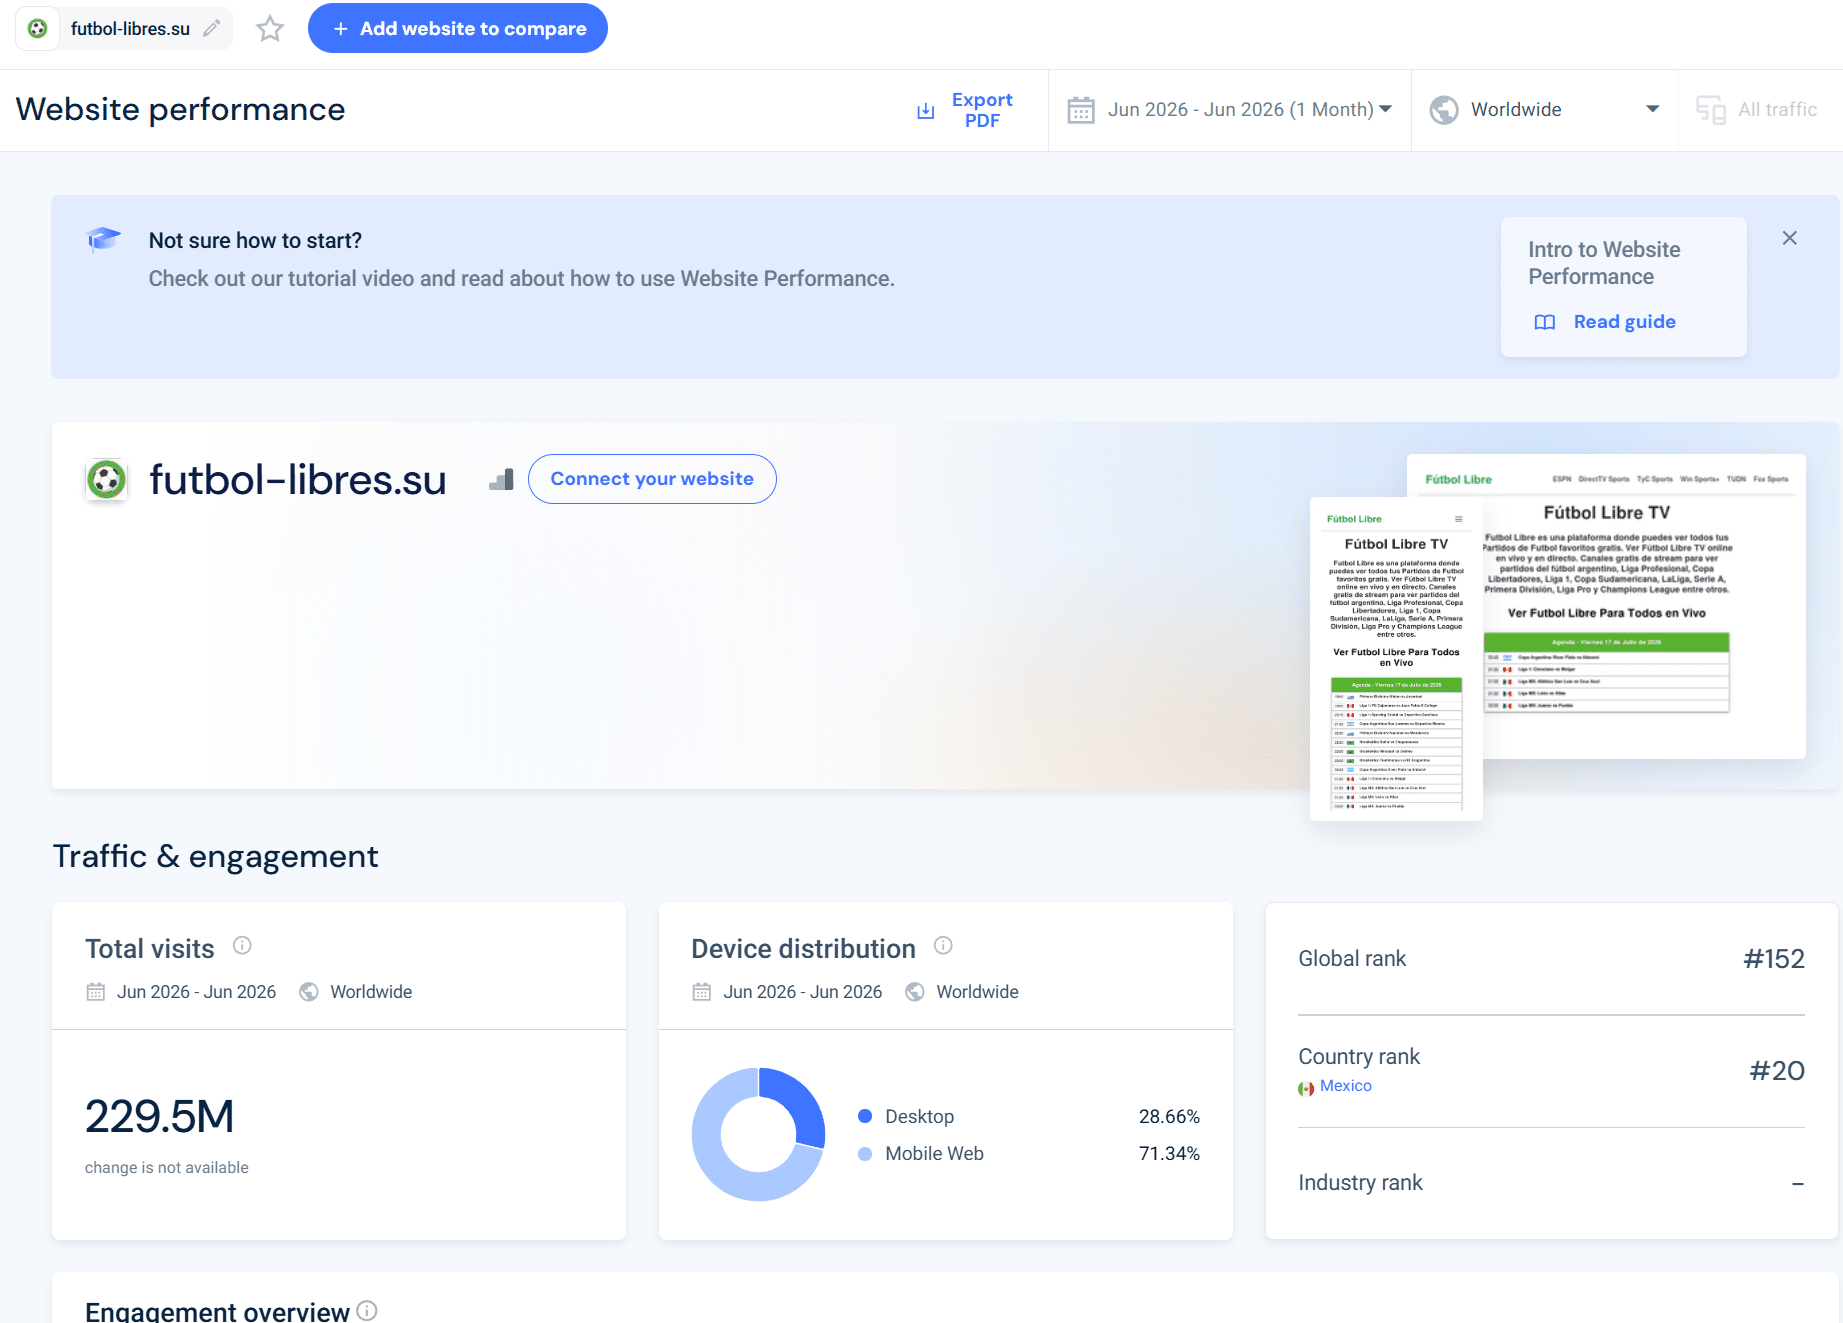Click the futbol-libres.su soccer favicon in header
Viewport: 1843px width, 1323px height.
[x=38, y=28]
